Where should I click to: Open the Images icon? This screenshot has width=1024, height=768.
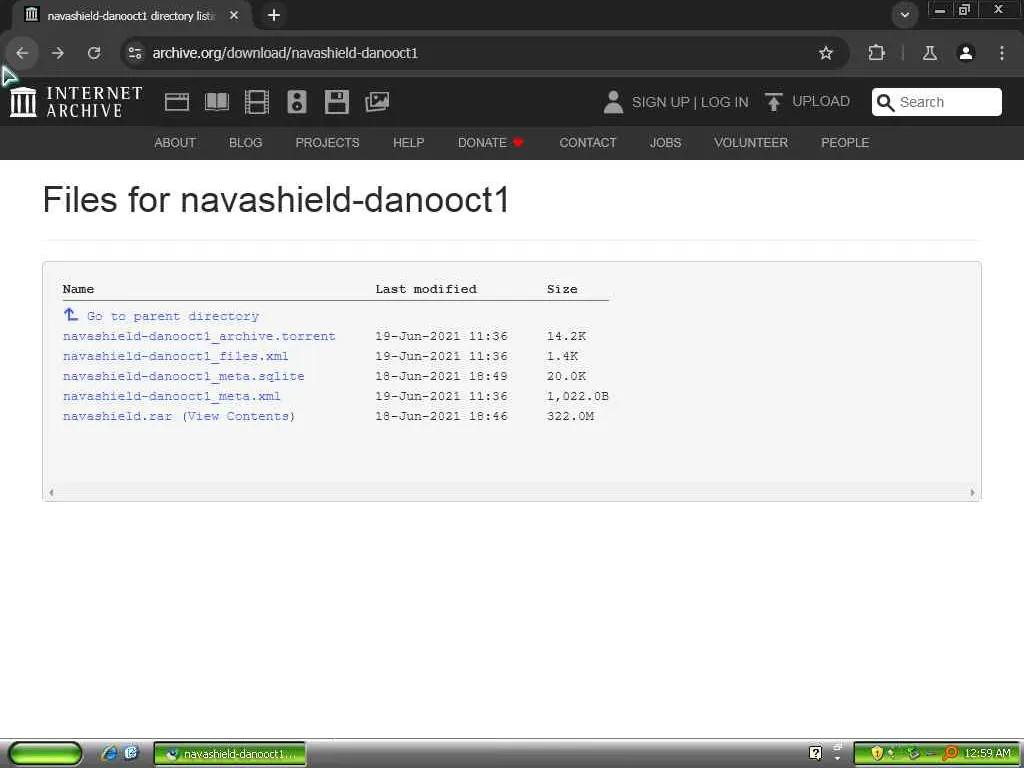[x=377, y=102]
